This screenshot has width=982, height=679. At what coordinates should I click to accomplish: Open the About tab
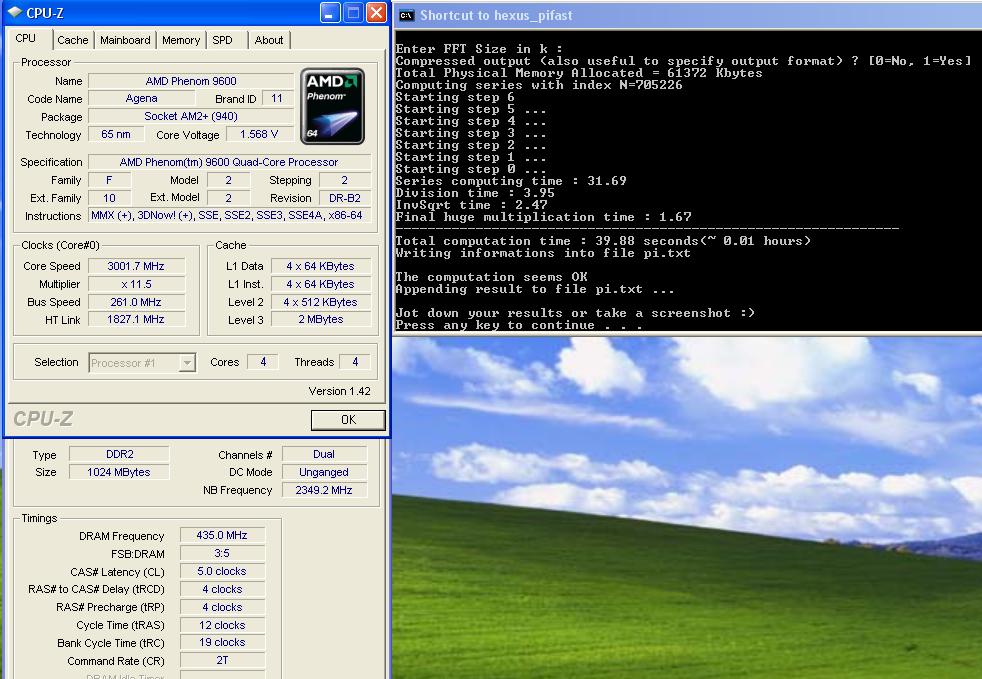click(x=269, y=40)
